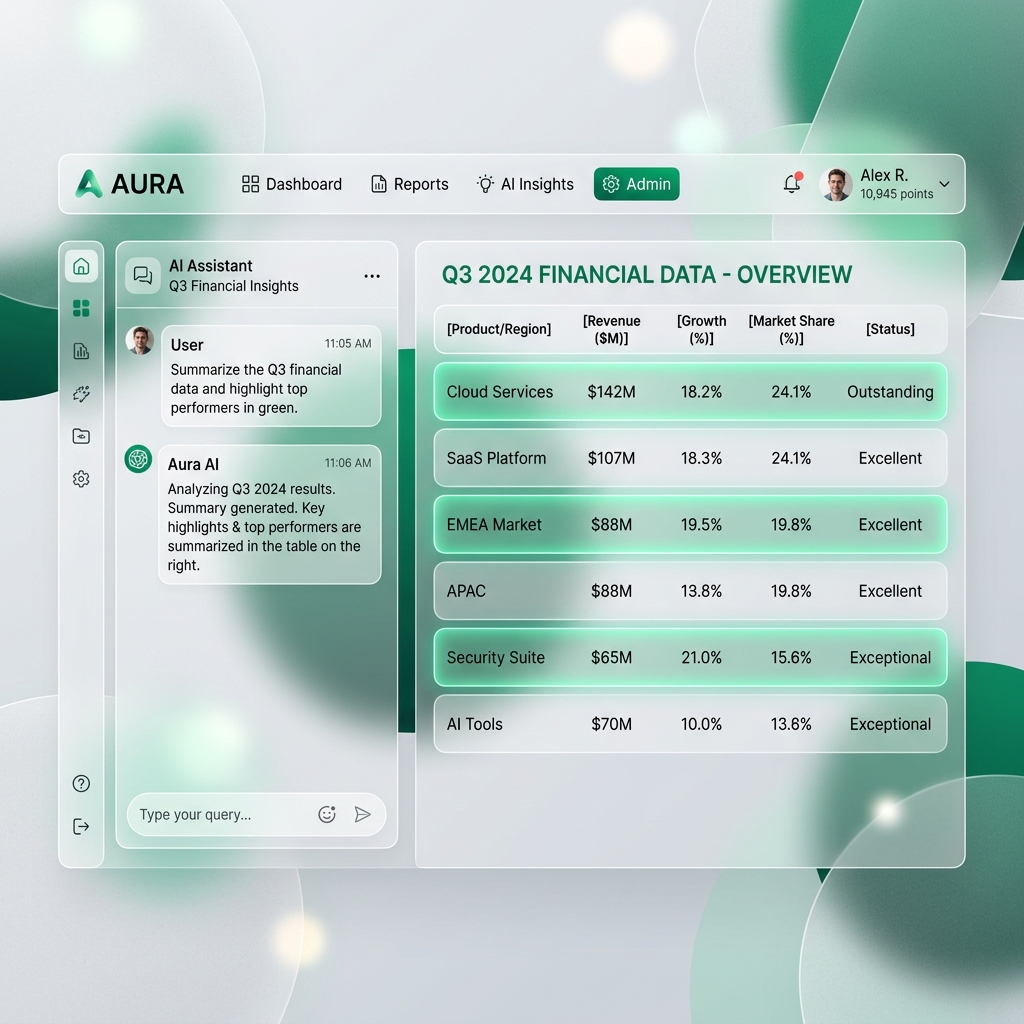The width and height of the screenshot is (1024, 1024).
Task: Select the four-square grid sidebar icon
Action: [x=81, y=308]
